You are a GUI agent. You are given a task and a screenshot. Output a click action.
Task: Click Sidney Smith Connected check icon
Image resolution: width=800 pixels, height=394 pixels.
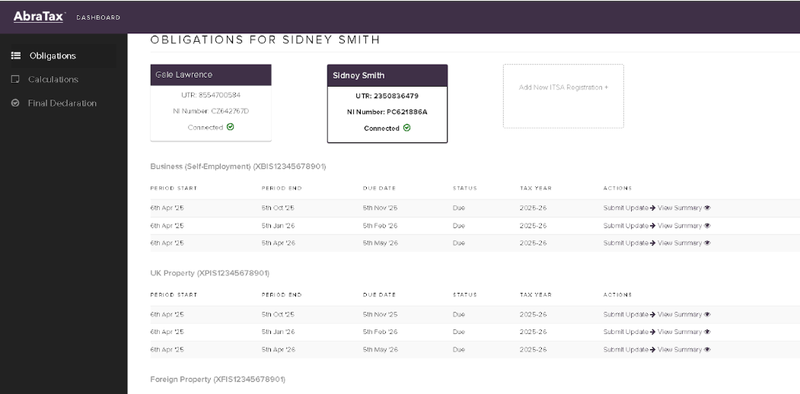coord(407,128)
